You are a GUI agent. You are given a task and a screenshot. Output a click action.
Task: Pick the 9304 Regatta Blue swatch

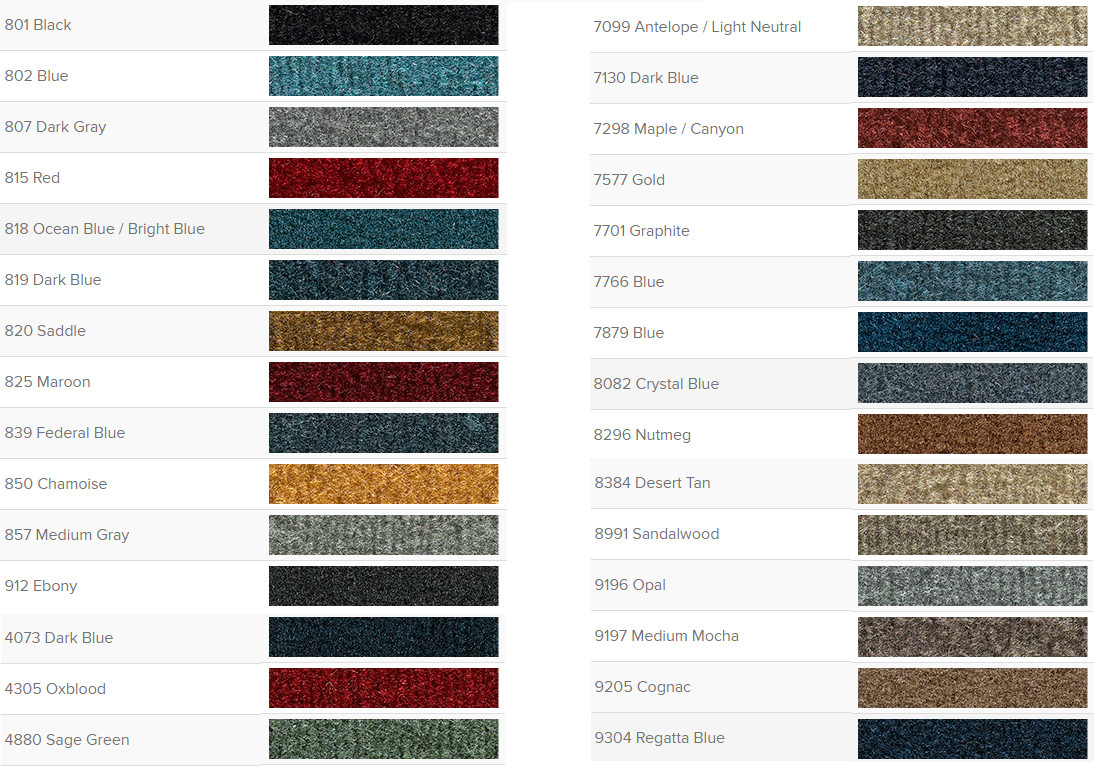973,739
